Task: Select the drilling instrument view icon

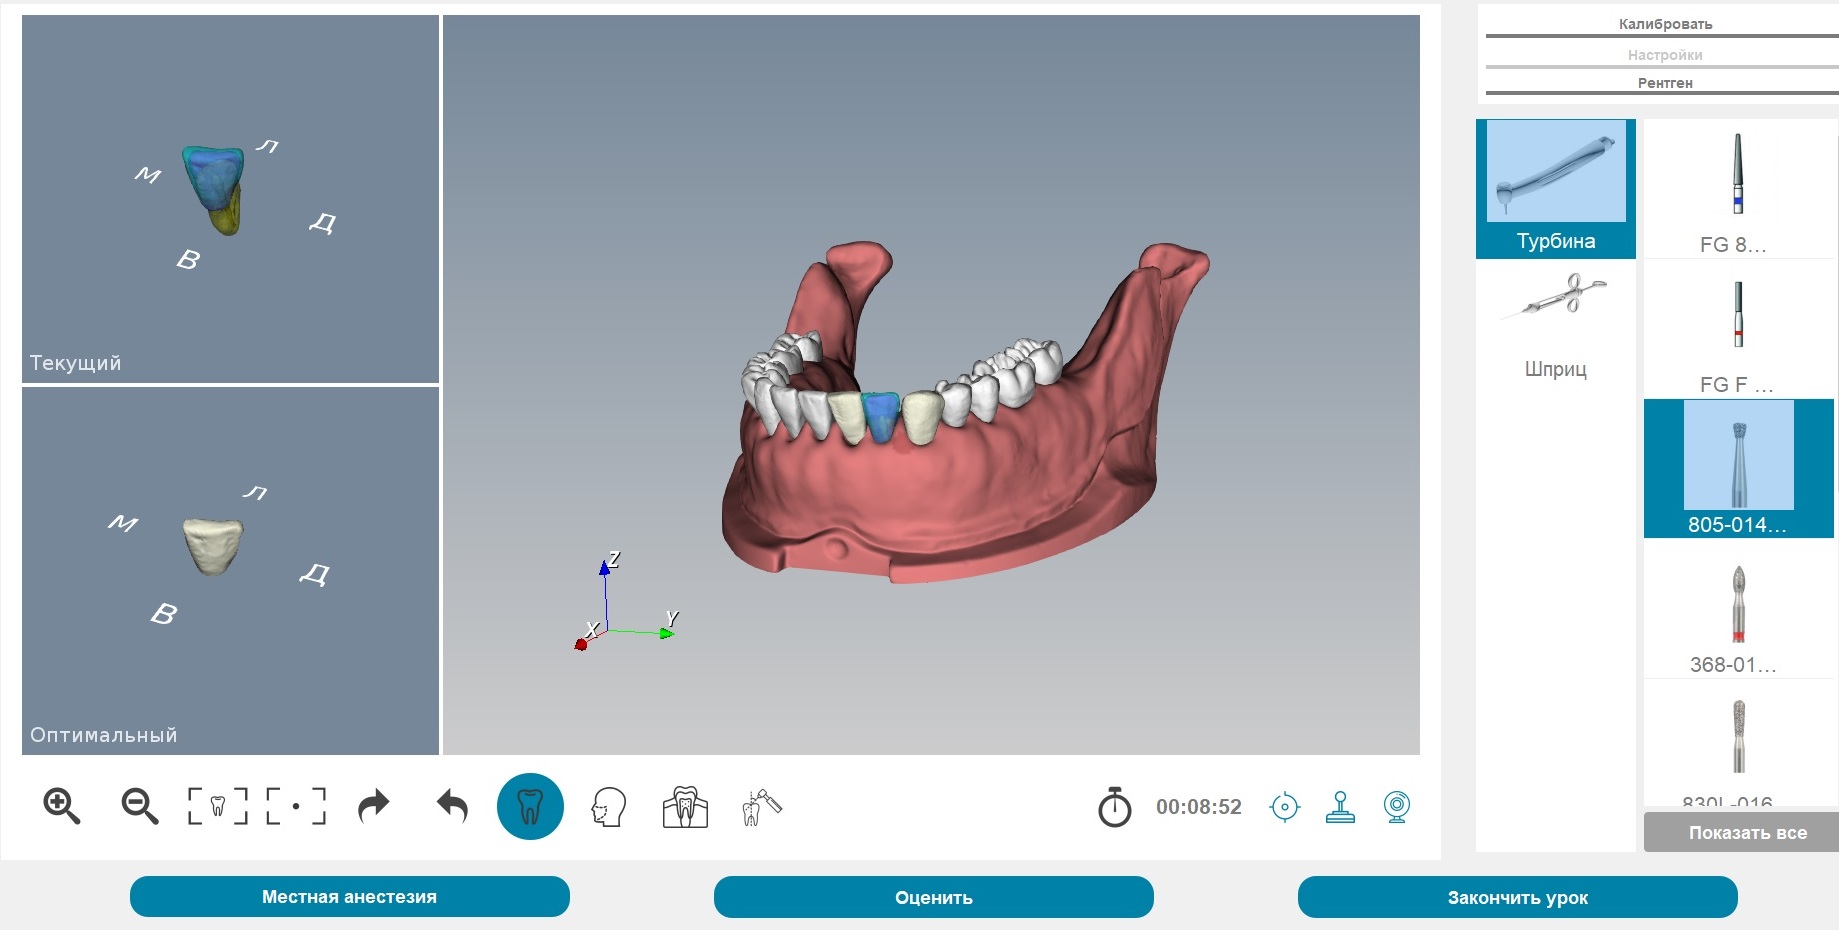Action: pos(760,806)
